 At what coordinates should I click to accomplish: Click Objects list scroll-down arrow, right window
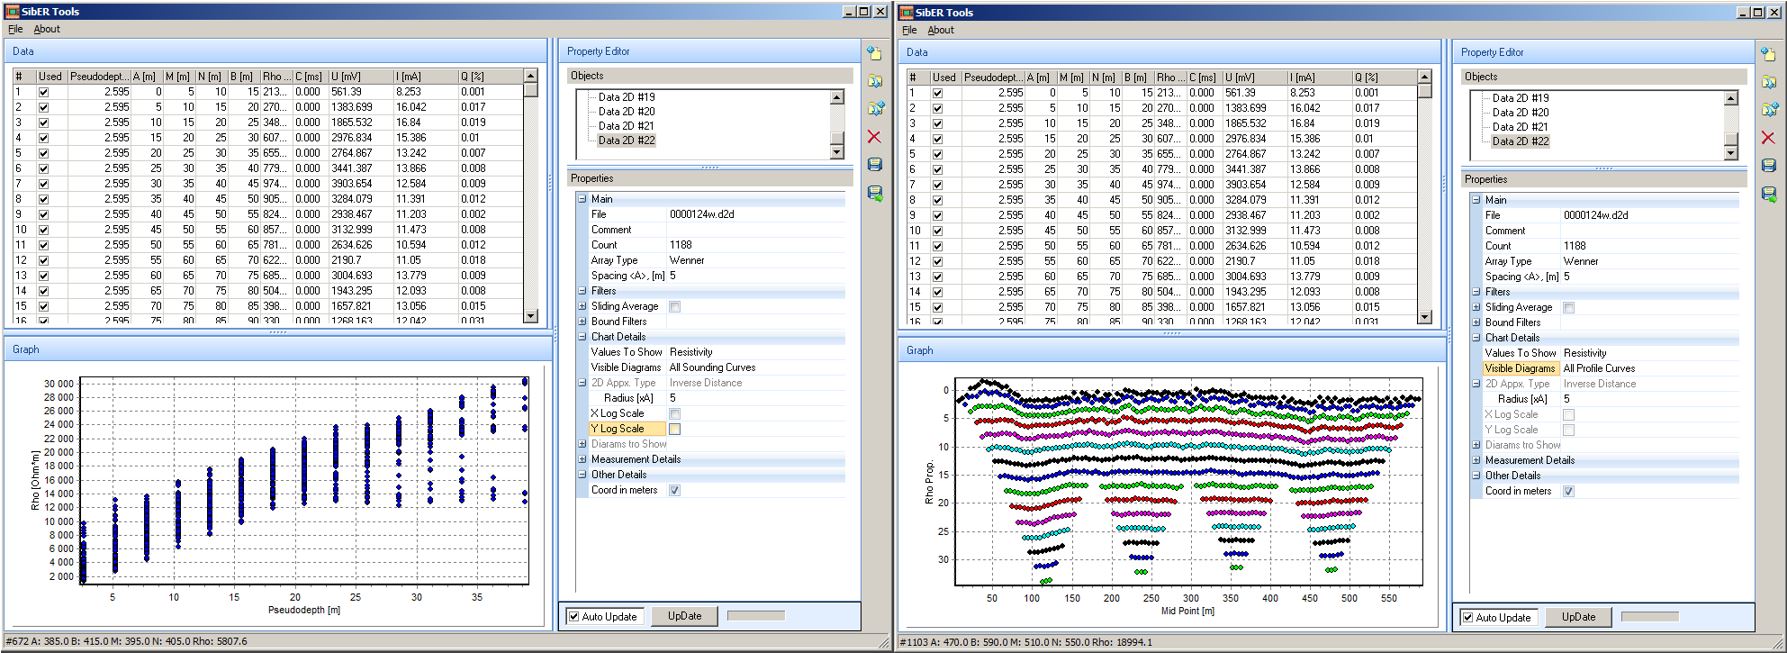1731,153
